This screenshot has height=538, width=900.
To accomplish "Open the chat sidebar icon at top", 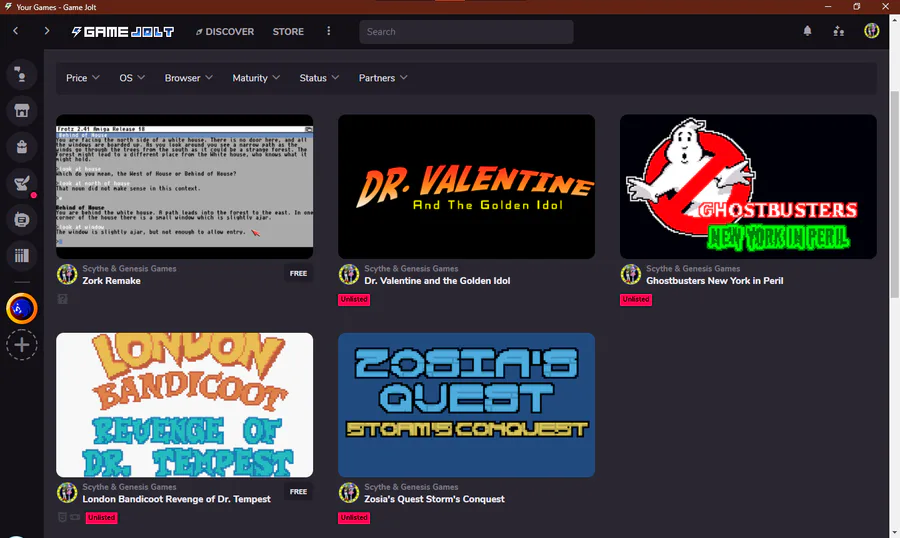I will pos(22,75).
